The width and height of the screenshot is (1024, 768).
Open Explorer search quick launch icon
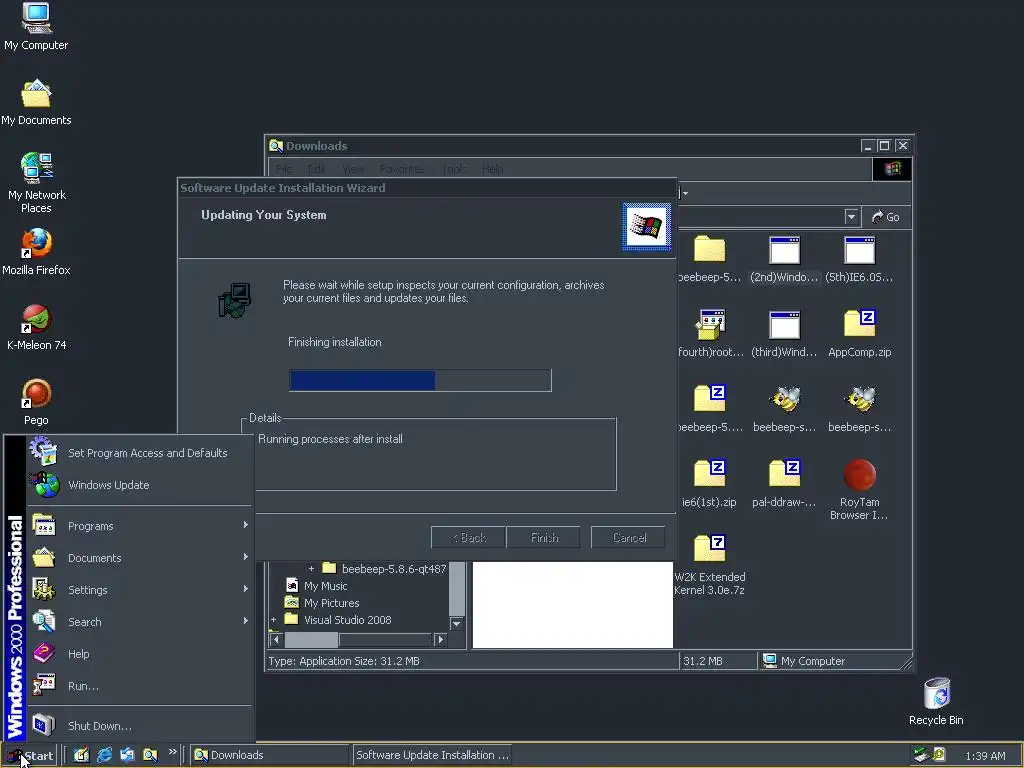(x=150, y=755)
